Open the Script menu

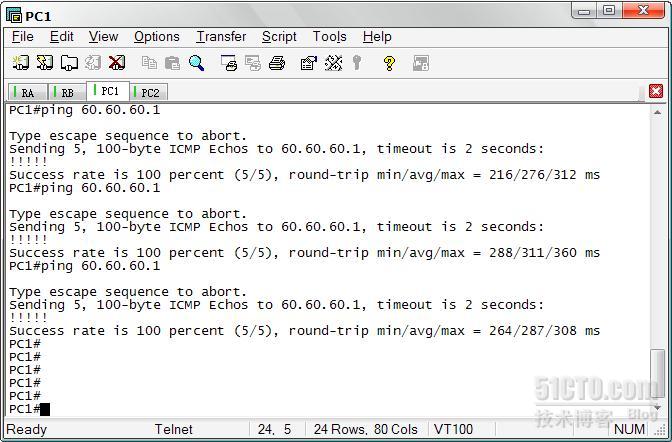[x=279, y=37]
